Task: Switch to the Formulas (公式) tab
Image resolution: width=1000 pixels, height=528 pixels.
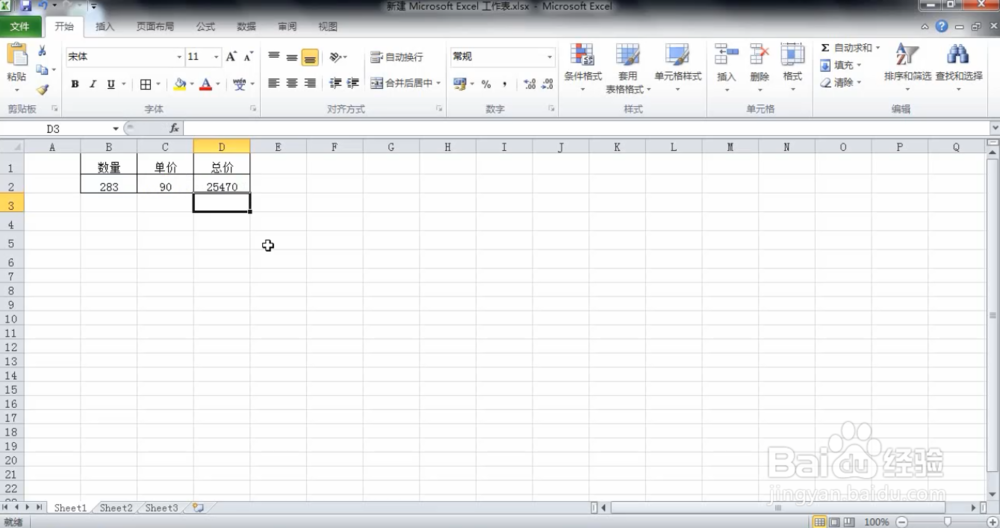Action: (x=205, y=27)
